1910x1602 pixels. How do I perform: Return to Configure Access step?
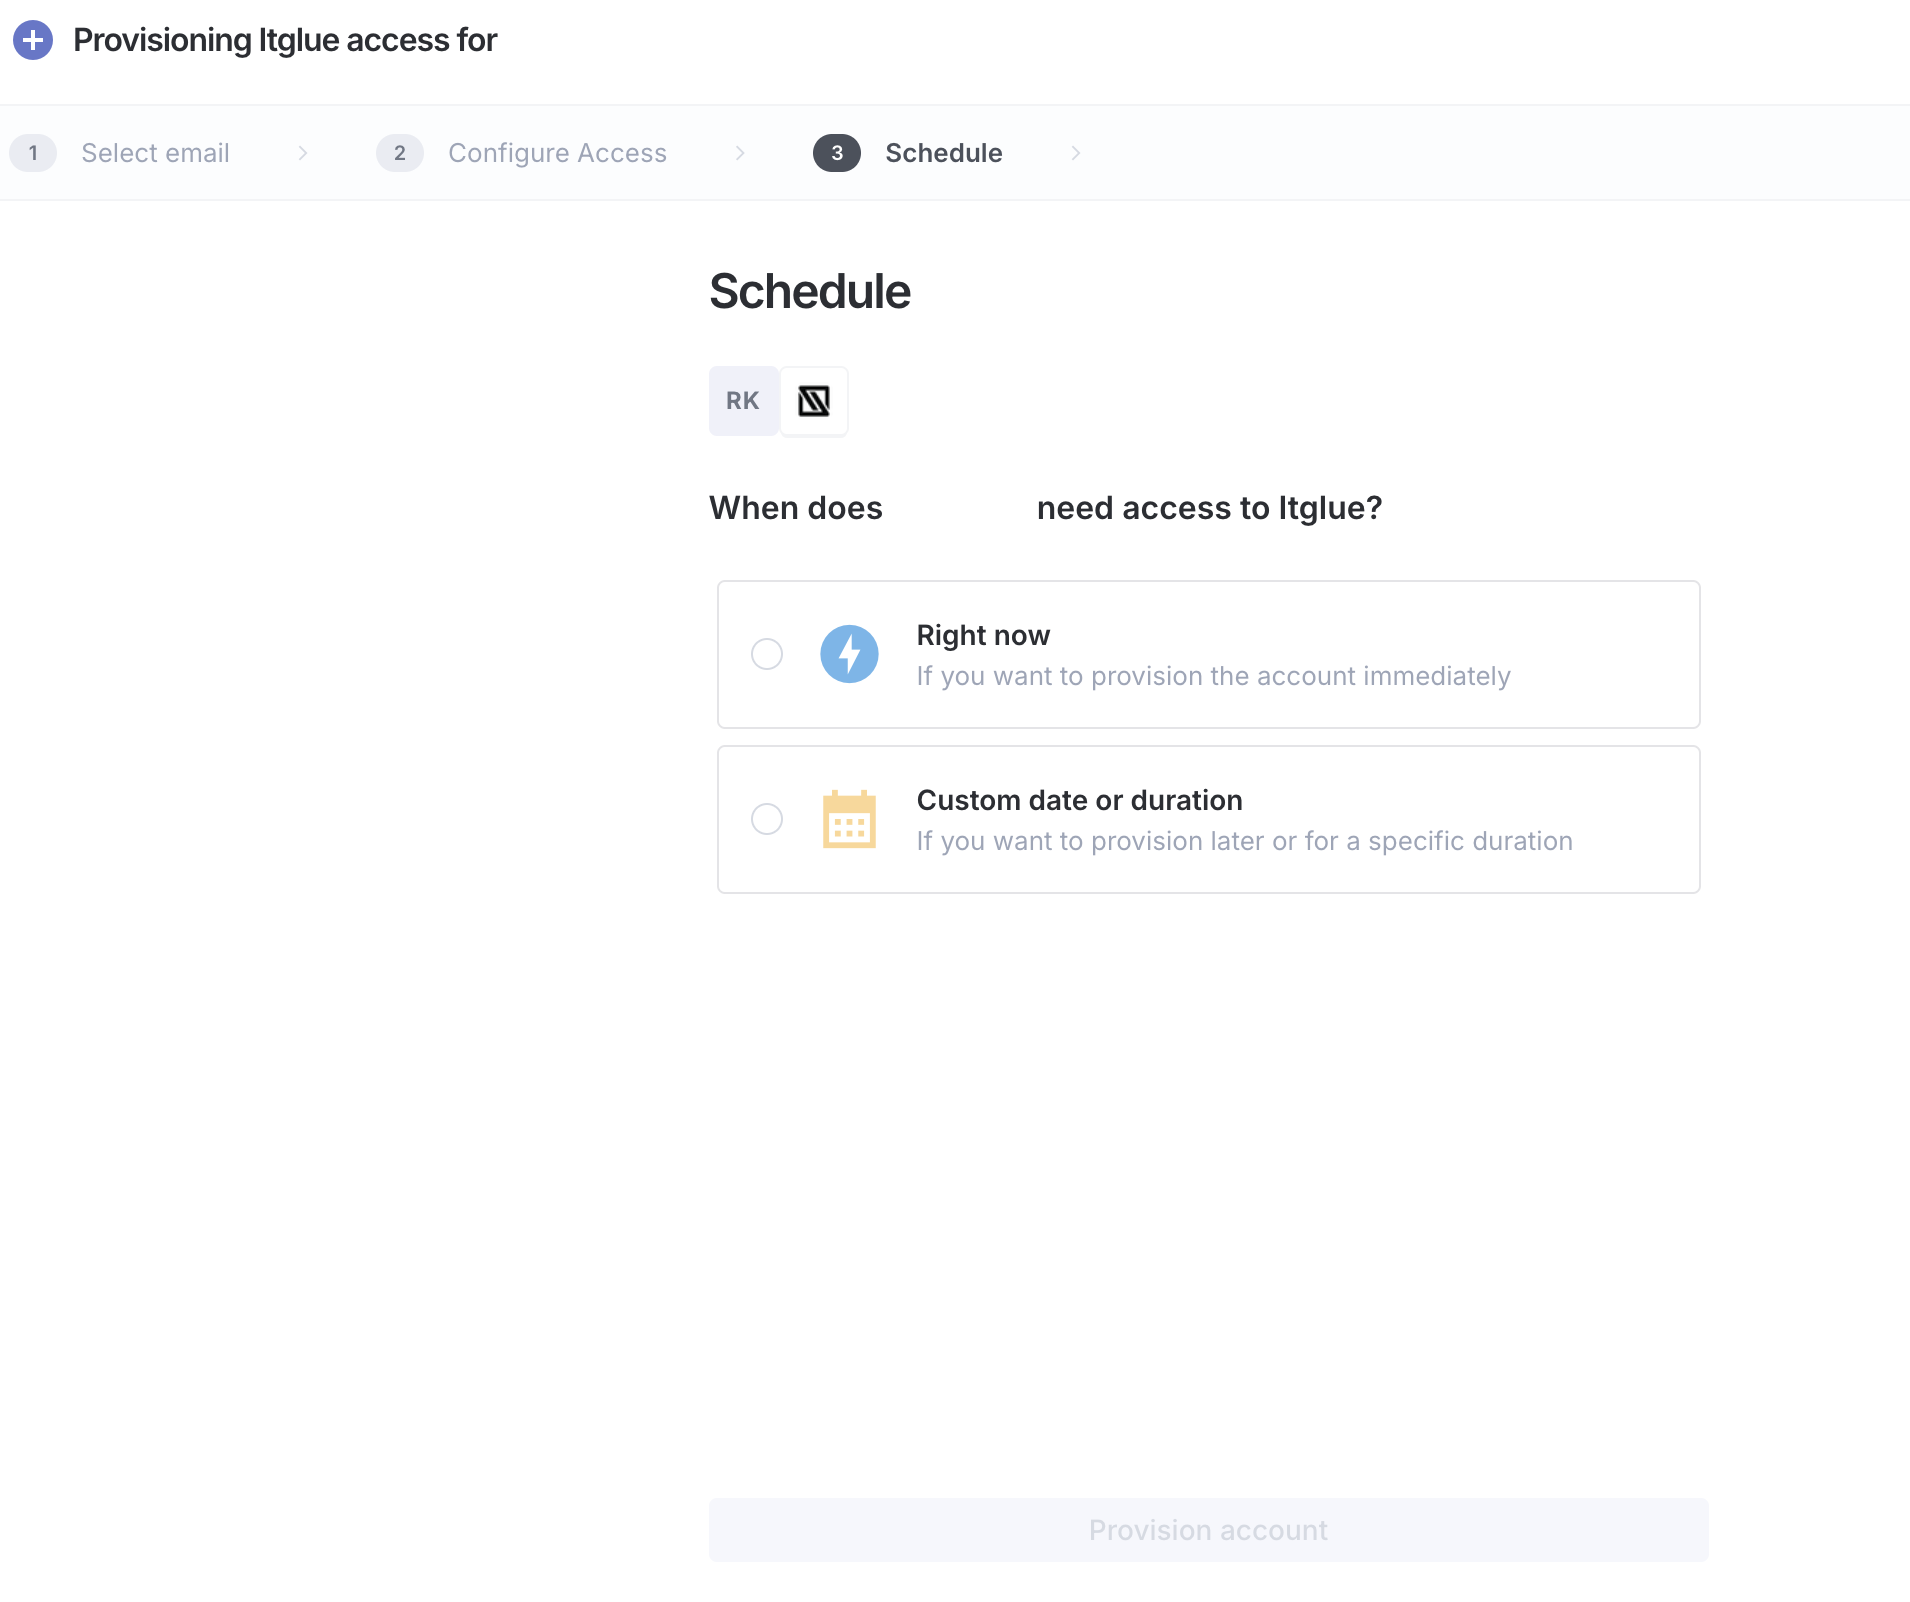pos(557,153)
